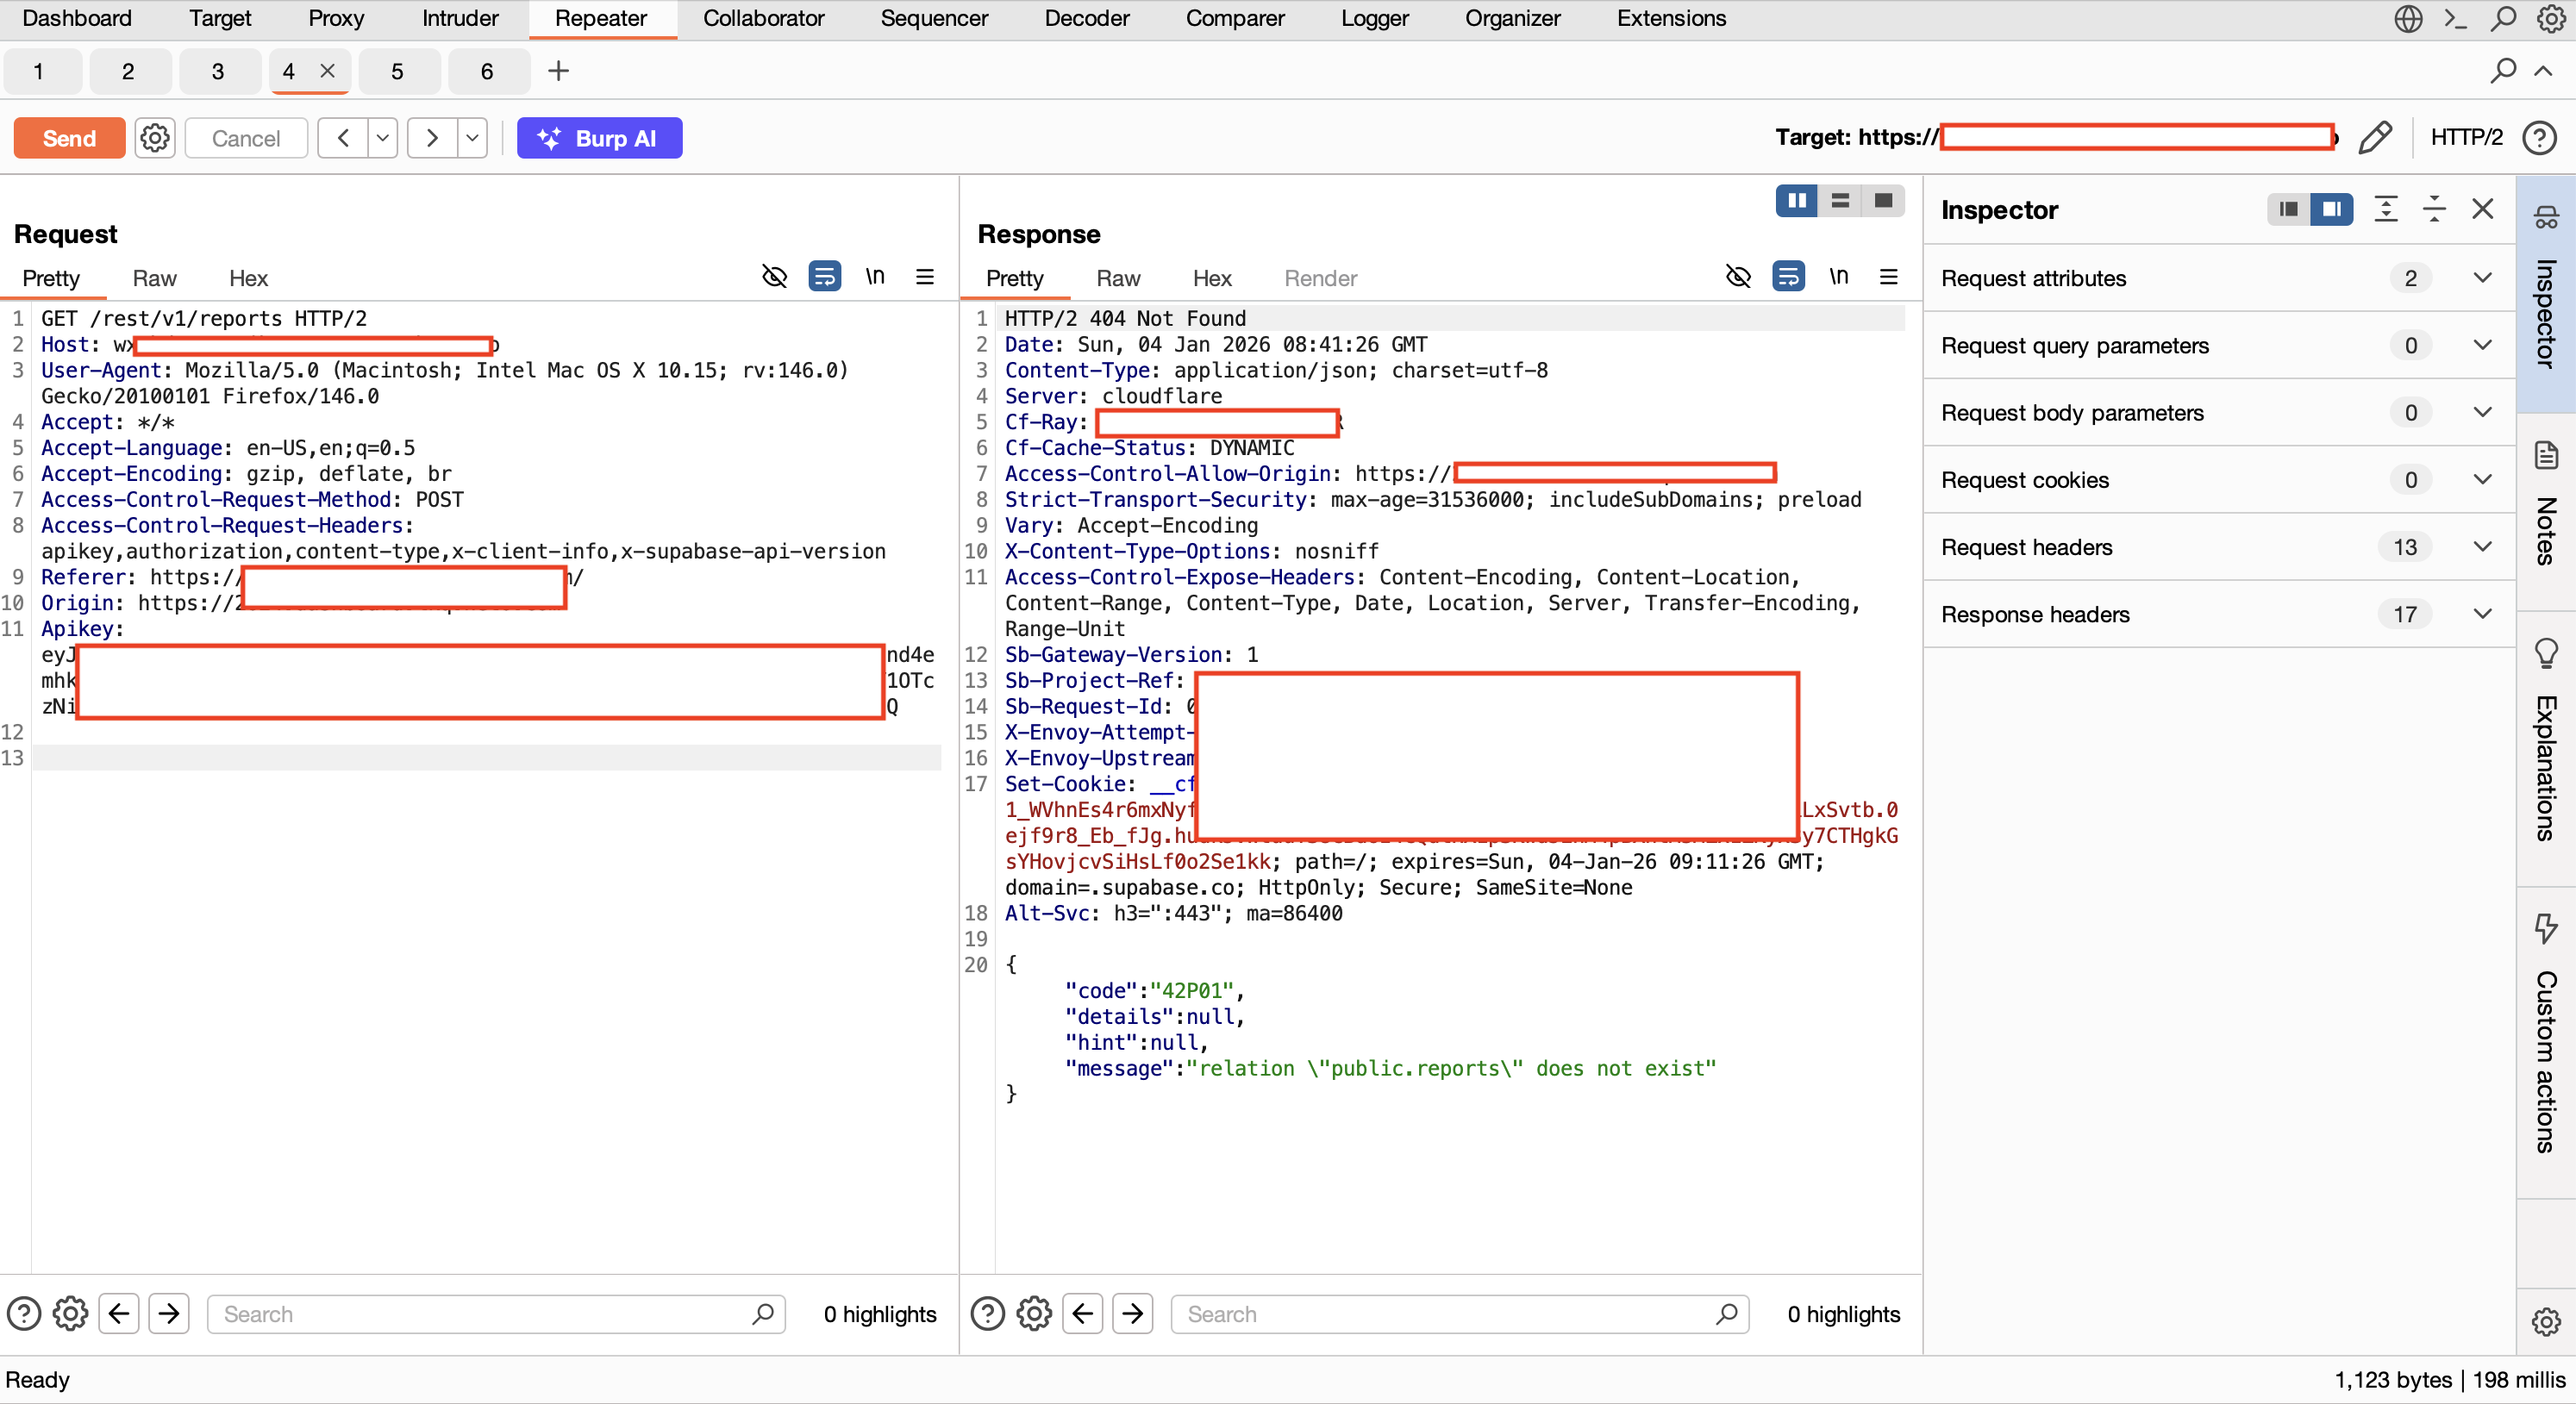The image size is (2576, 1404).
Task: Toggle hidden characters visibility in Response
Action: 1739,276
